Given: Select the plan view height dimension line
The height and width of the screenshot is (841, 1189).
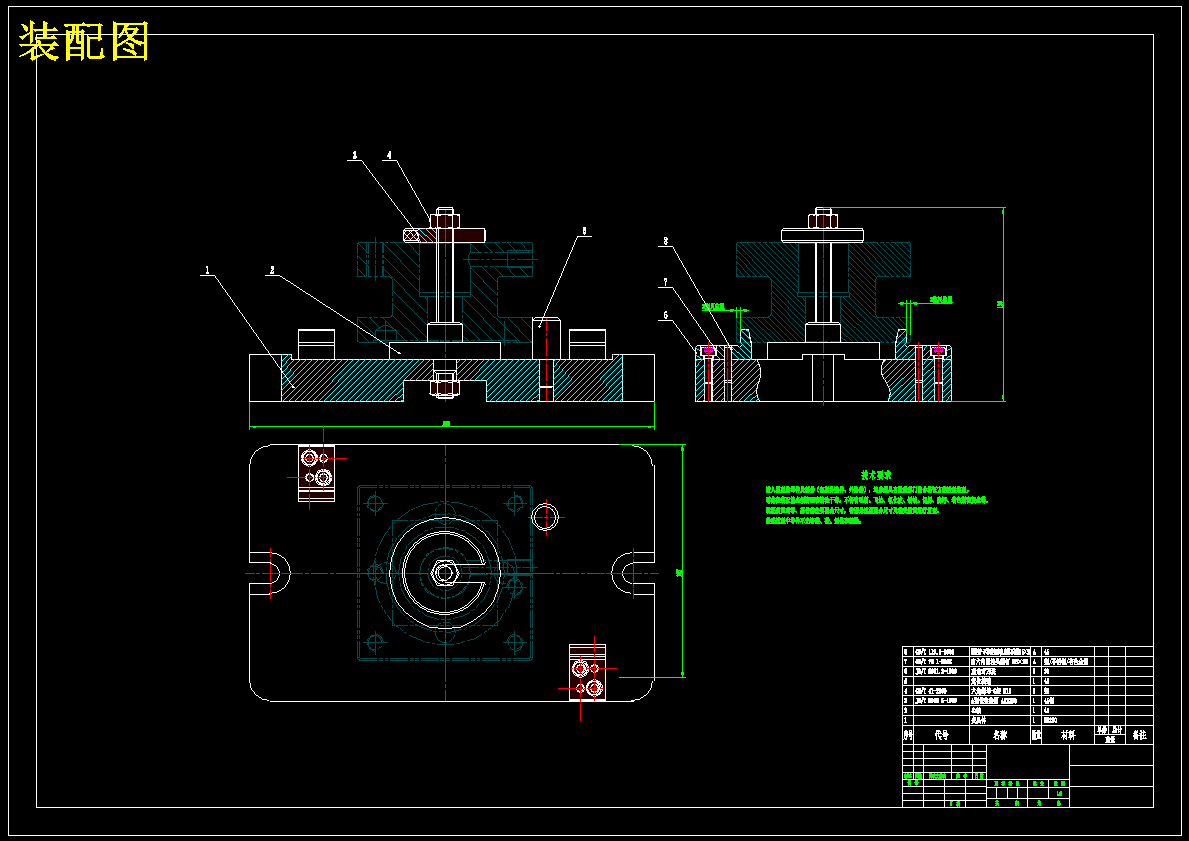Looking at the screenshot, I should [682, 561].
